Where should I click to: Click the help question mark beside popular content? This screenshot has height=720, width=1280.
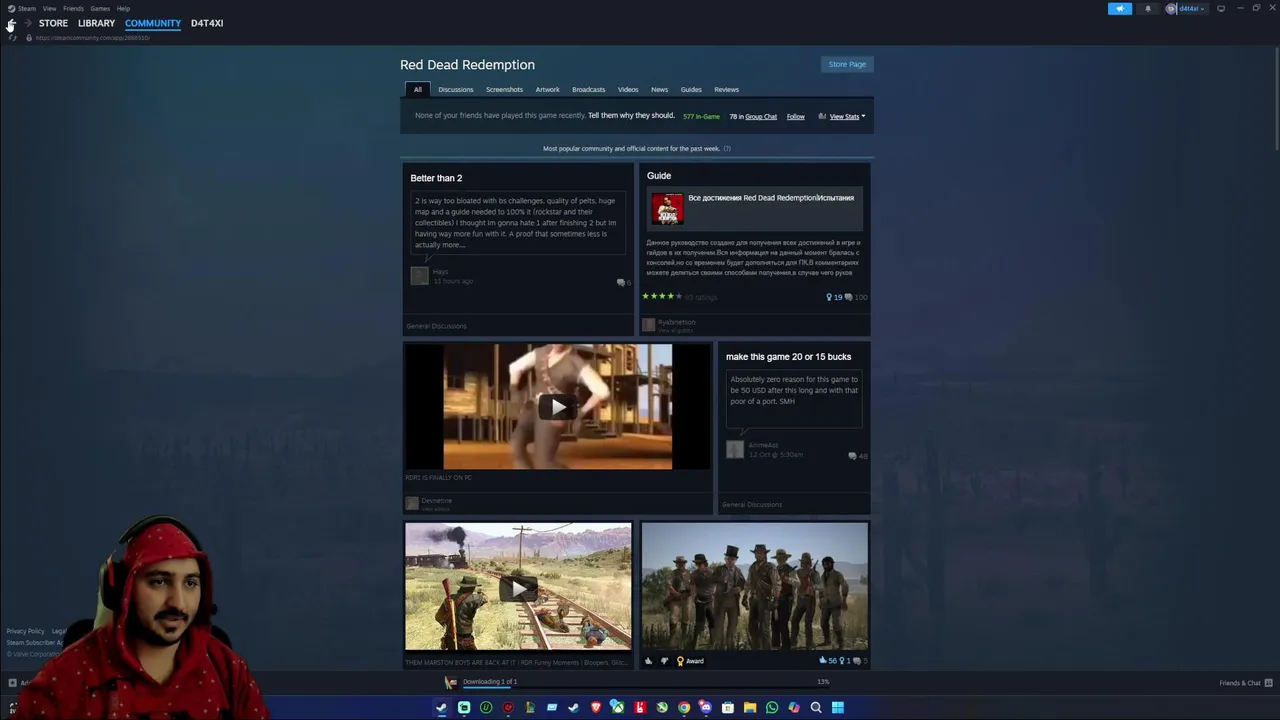(x=727, y=149)
